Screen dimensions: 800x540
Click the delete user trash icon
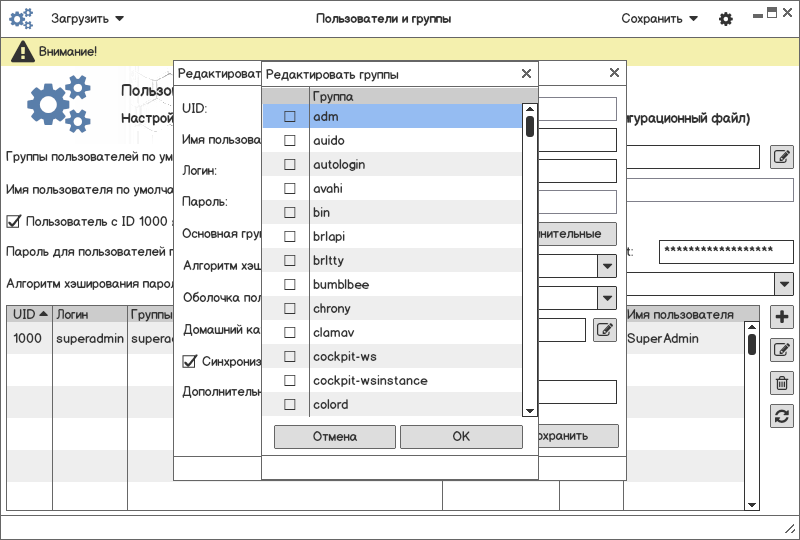[x=783, y=382]
